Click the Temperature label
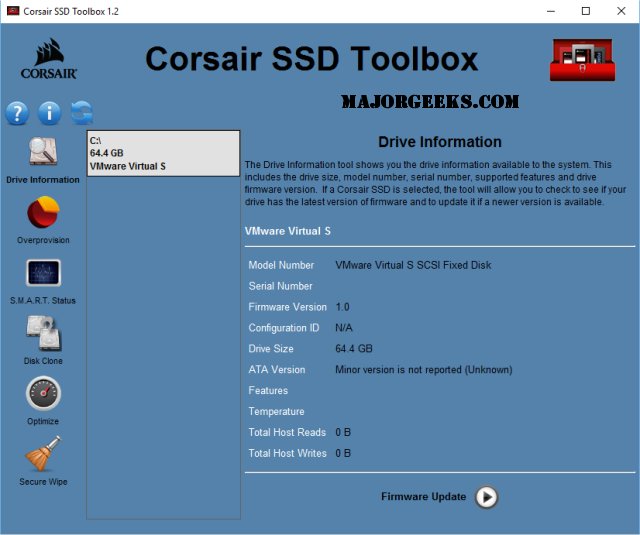Screen dimensions: 640x535 click(x=276, y=411)
